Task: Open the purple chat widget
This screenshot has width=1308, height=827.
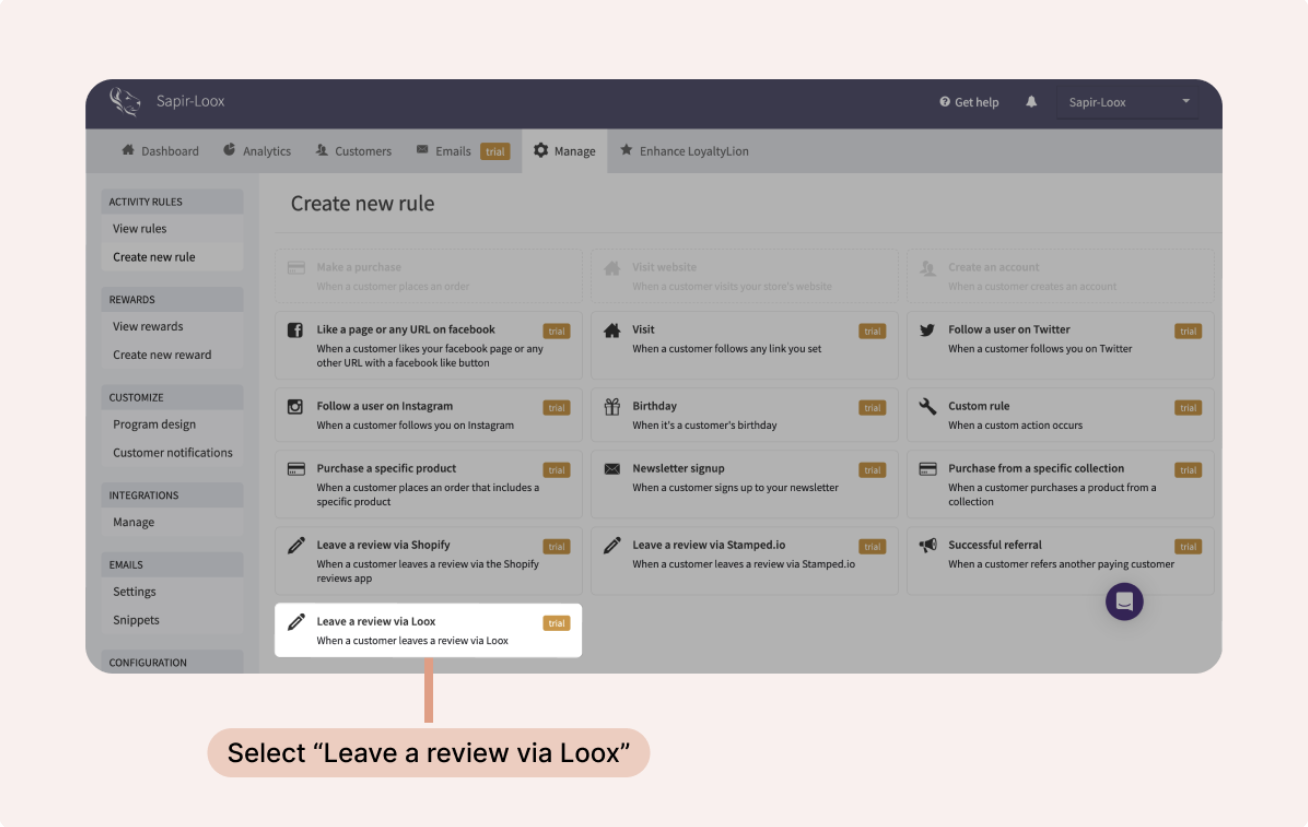Action: tap(1124, 601)
